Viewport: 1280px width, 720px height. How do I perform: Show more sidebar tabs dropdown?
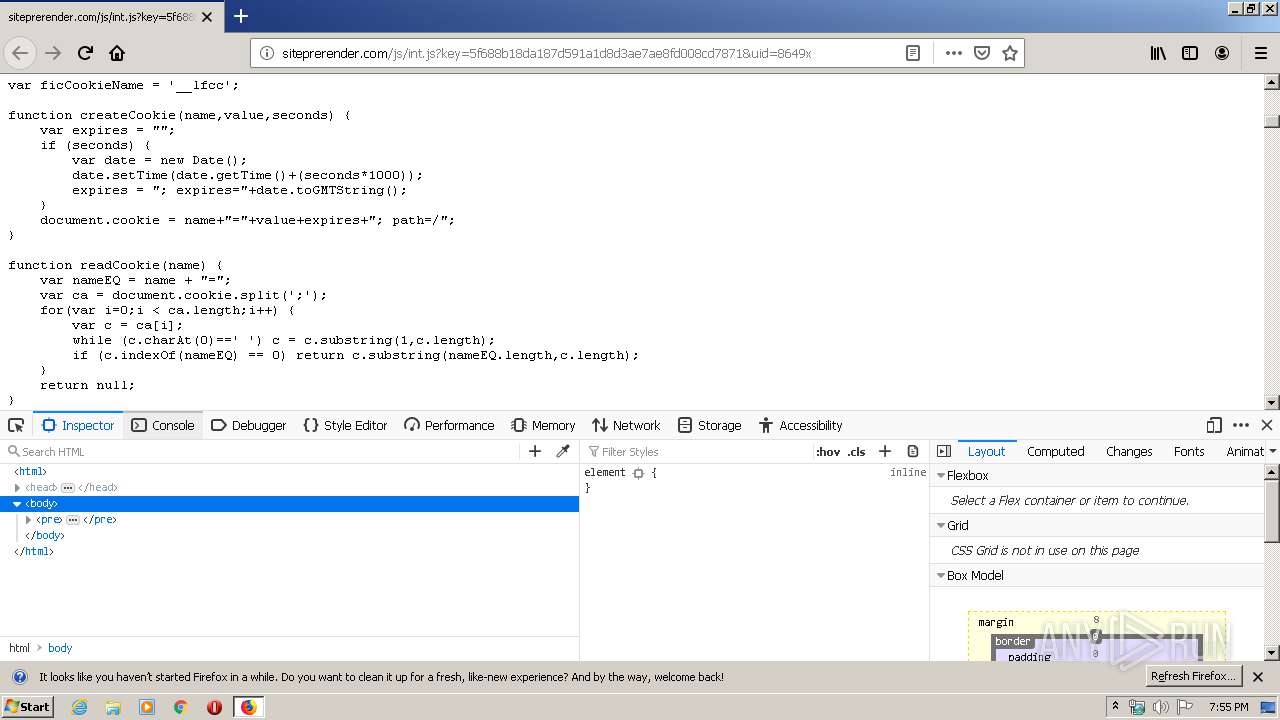1272,451
